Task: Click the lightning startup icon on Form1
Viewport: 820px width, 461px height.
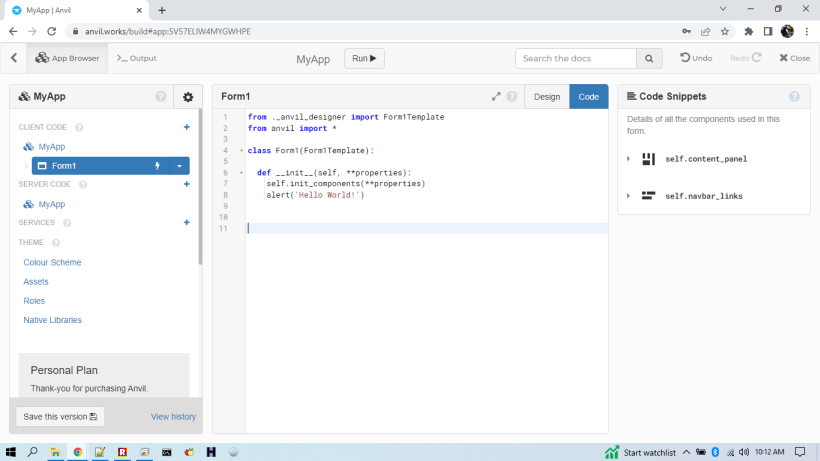Action: (157, 166)
